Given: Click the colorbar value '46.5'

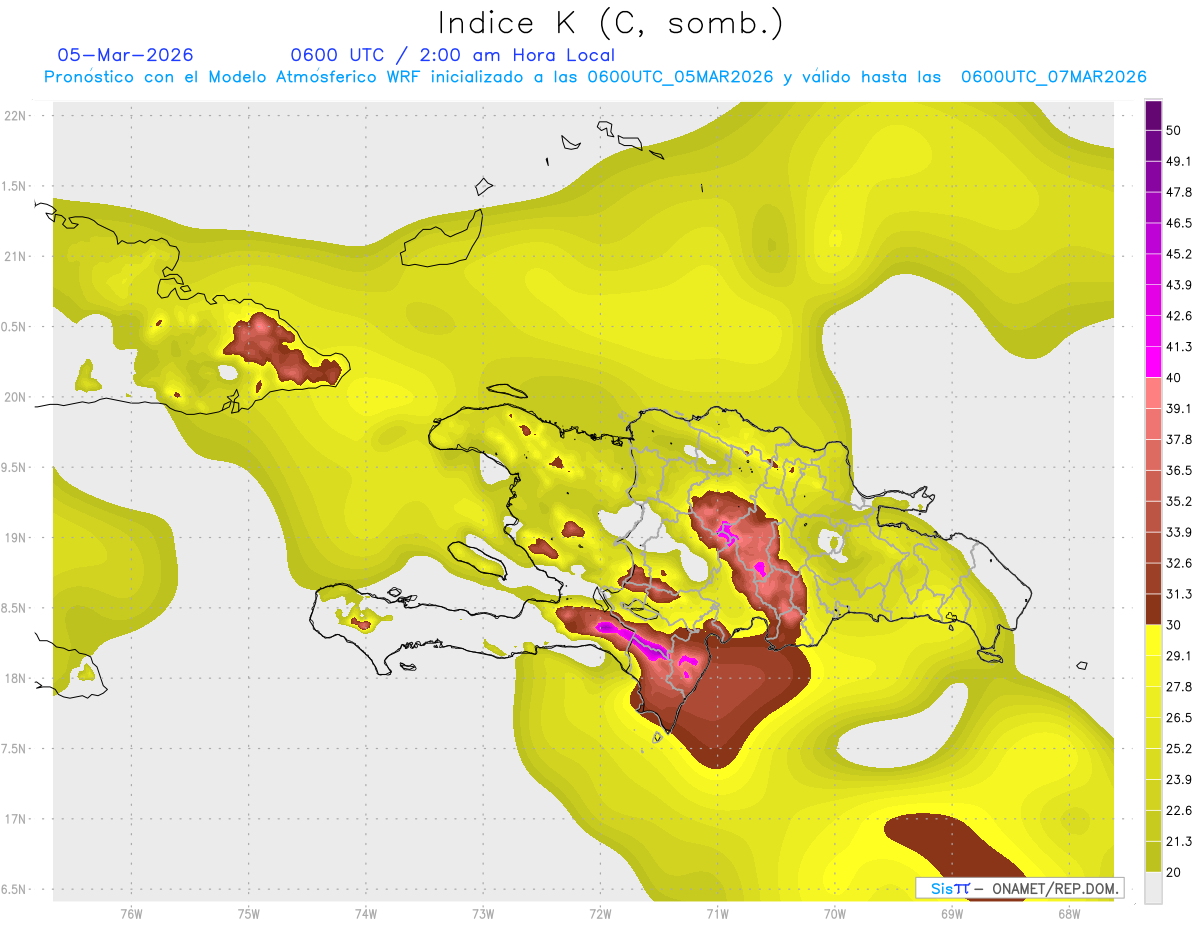Looking at the screenshot, I should point(1179,223).
